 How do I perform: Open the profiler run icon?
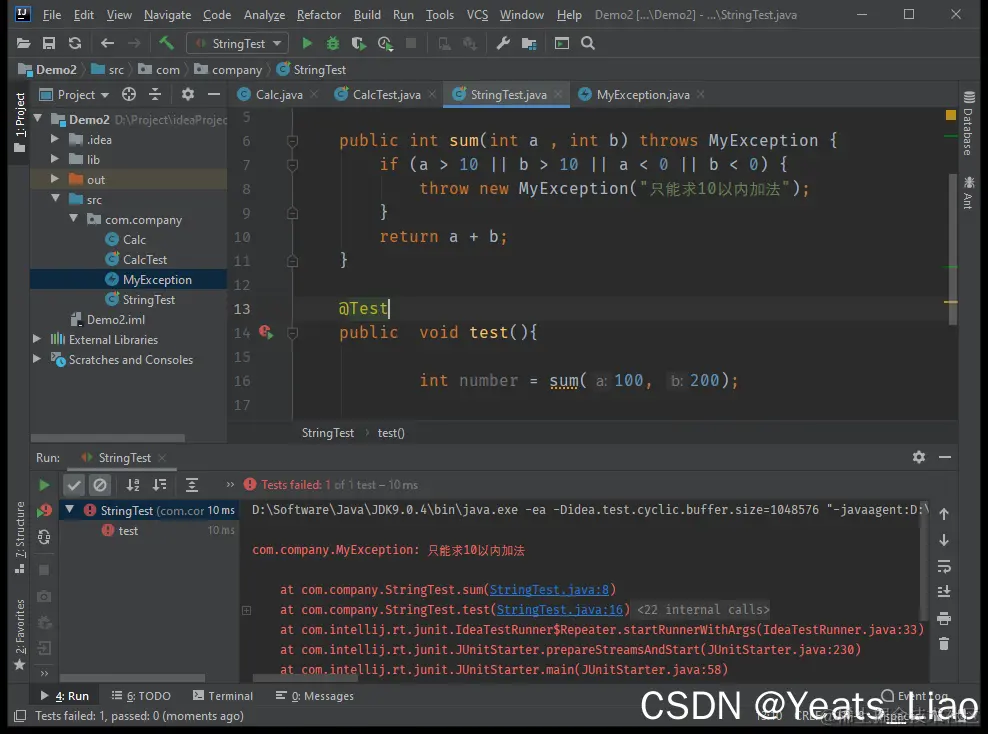[x=385, y=43]
